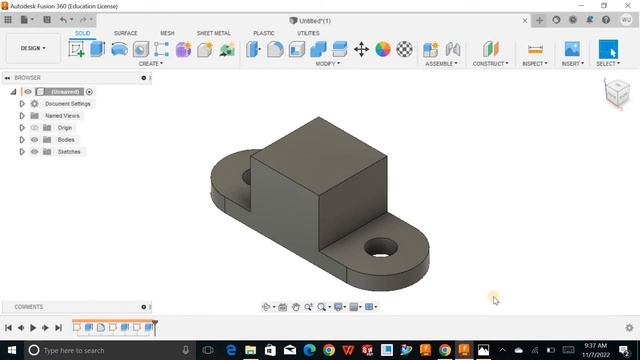Click the ViewCube in the corner
This screenshot has height=360, width=640.
pyautogui.click(x=617, y=93)
